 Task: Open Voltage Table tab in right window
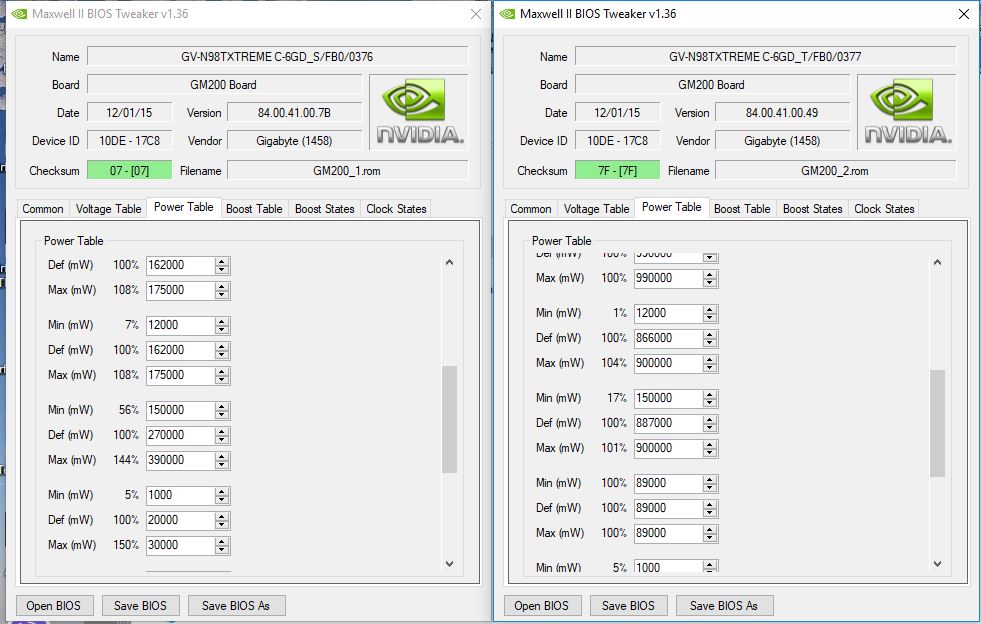point(596,209)
